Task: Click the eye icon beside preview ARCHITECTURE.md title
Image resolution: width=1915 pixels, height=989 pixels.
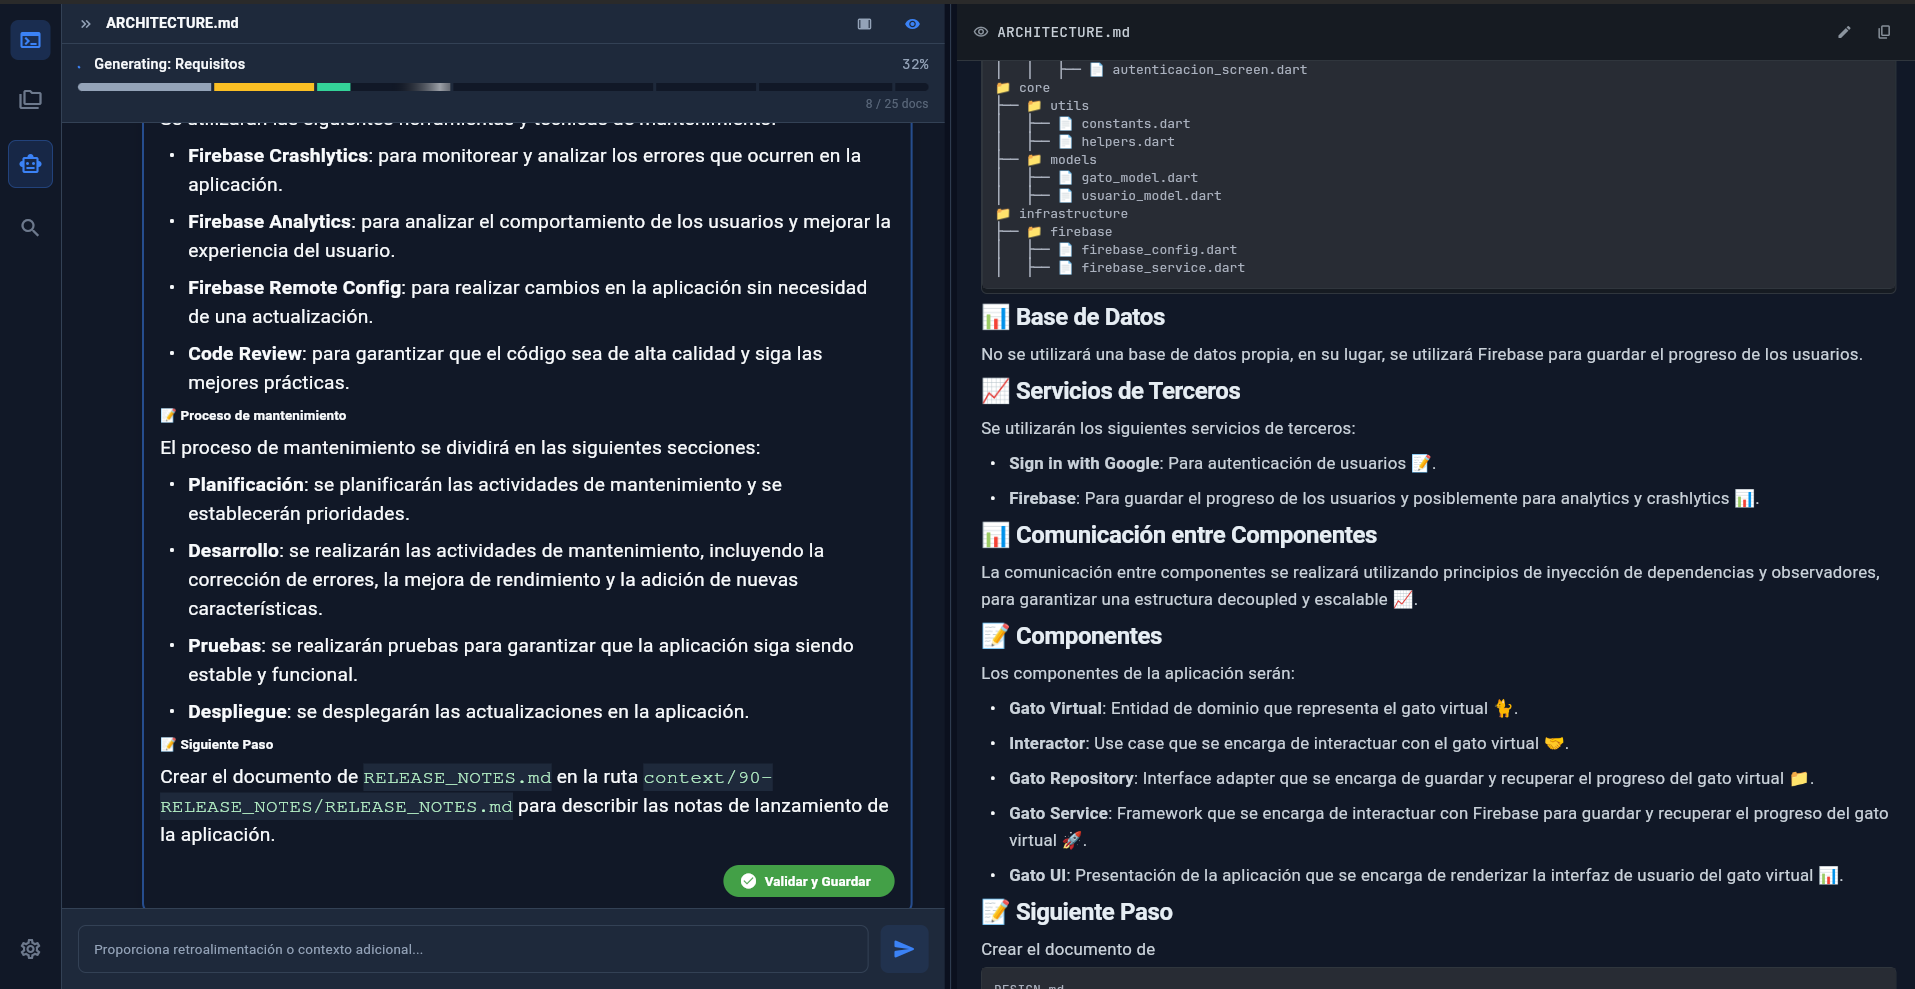Action: point(981,32)
